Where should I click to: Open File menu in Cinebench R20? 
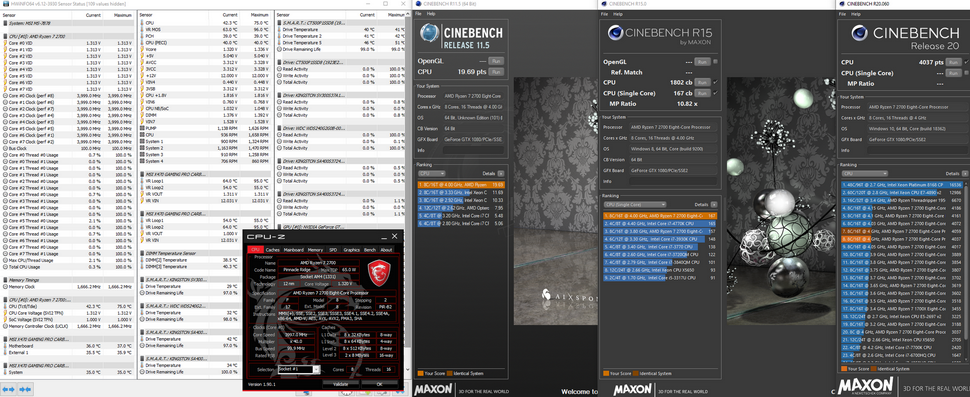point(842,14)
